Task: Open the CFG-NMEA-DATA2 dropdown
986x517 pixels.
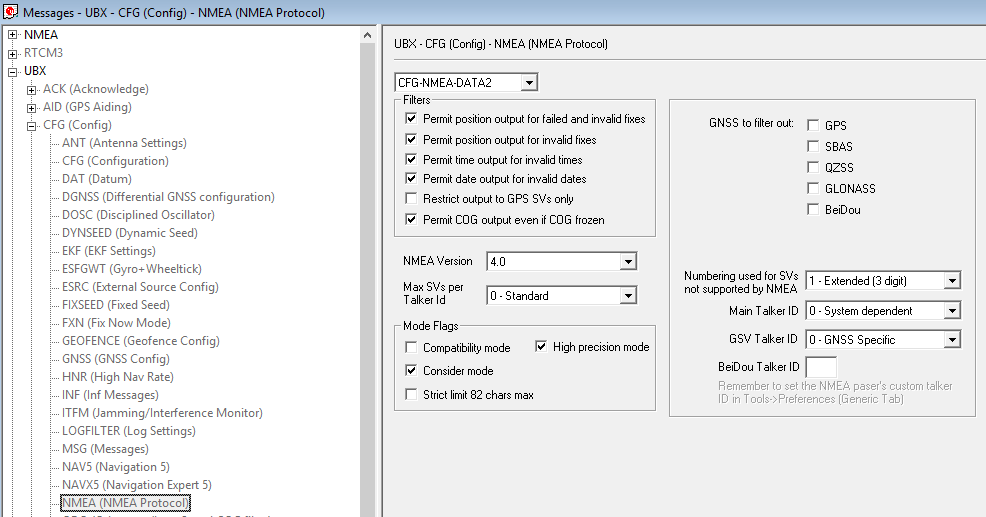Action: tap(529, 82)
